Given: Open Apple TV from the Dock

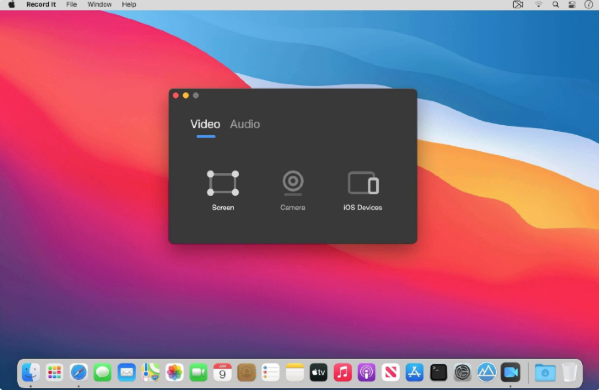Looking at the screenshot, I should coord(319,372).
